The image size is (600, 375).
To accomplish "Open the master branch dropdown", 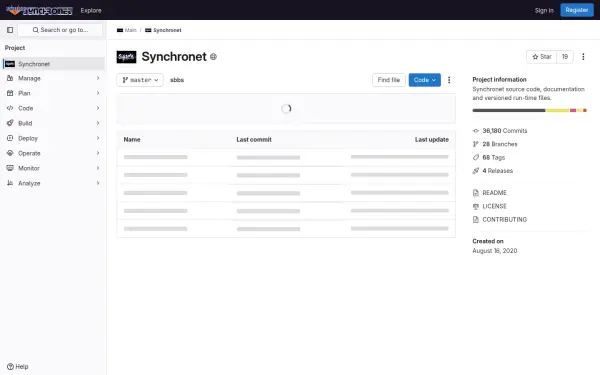I will click(x=140, y=80).
